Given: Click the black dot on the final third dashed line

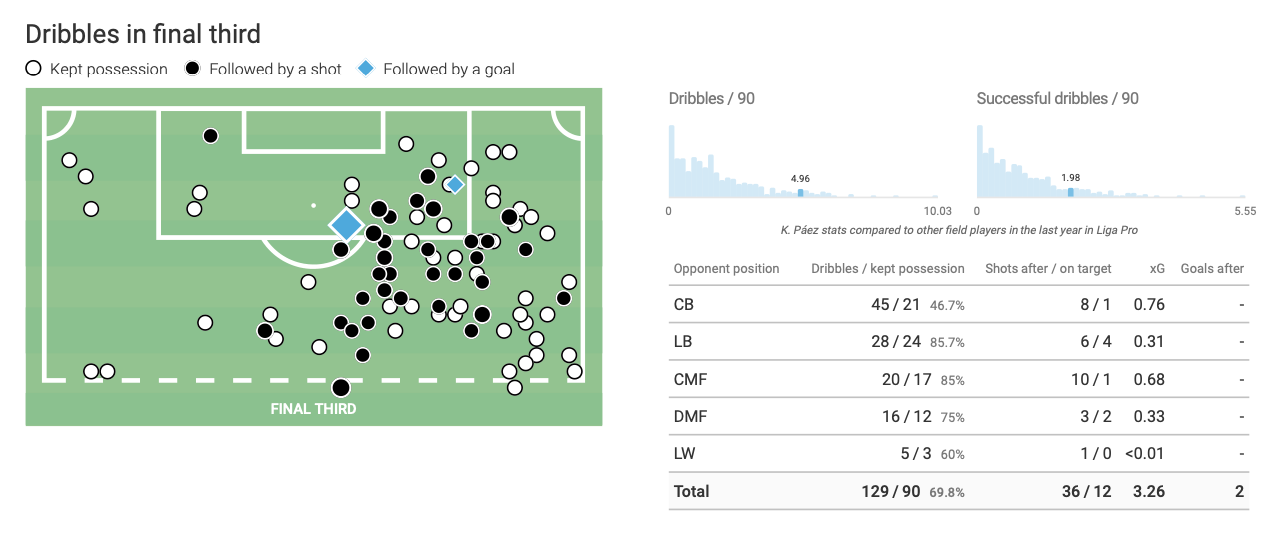Looking at the screenshot, I should (341, 388).
